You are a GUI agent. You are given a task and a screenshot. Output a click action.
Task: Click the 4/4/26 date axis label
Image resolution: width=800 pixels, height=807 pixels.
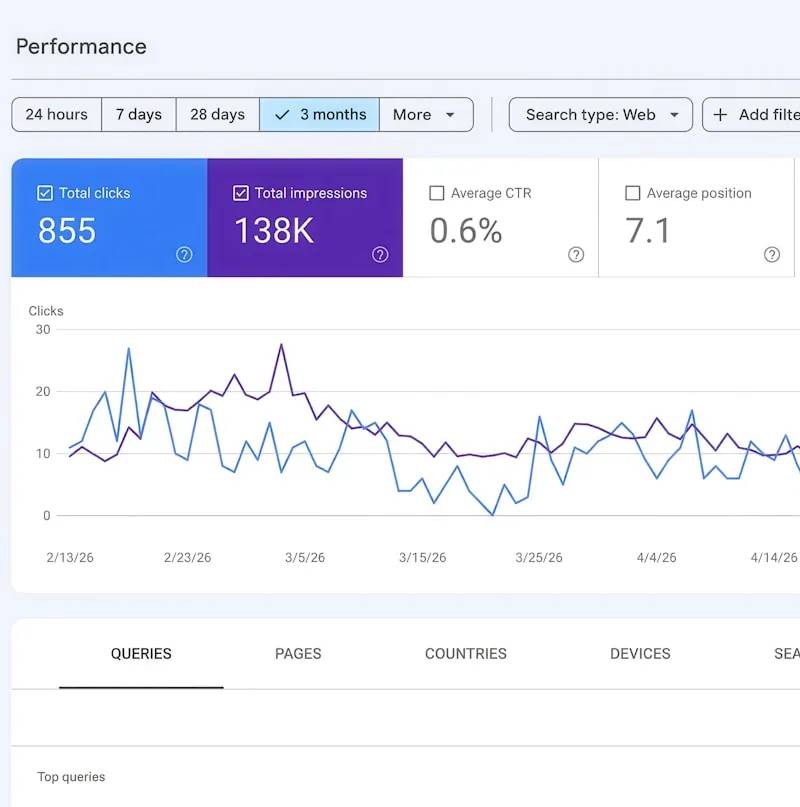(656, 557)
